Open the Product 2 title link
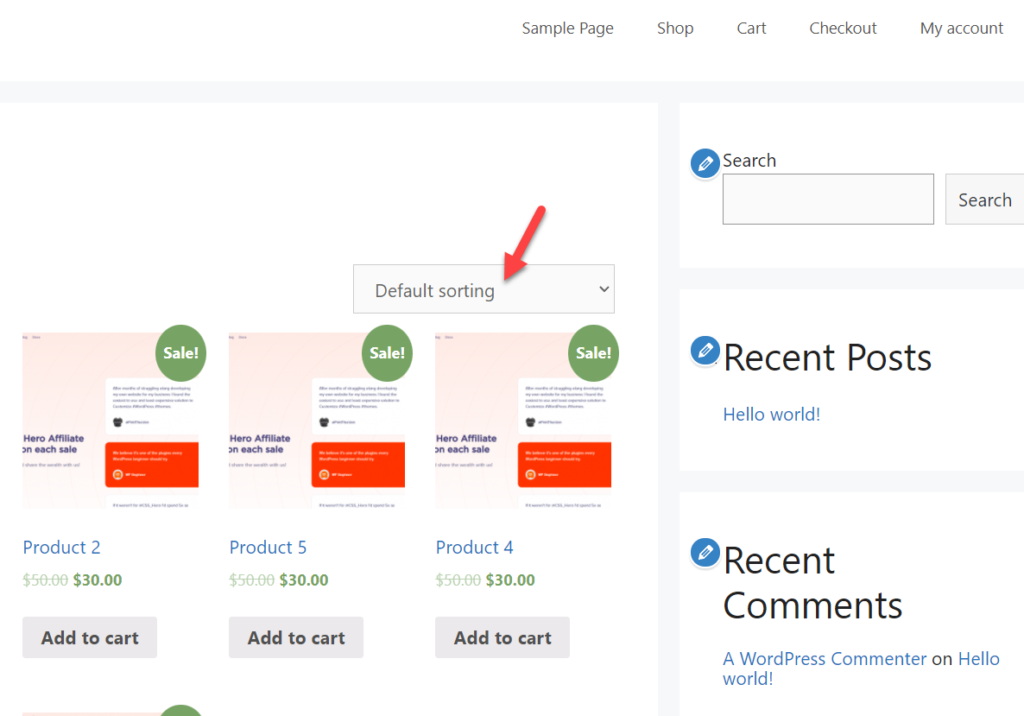Viewport: 1024px width, 716px height. click(x=61, y=547)
